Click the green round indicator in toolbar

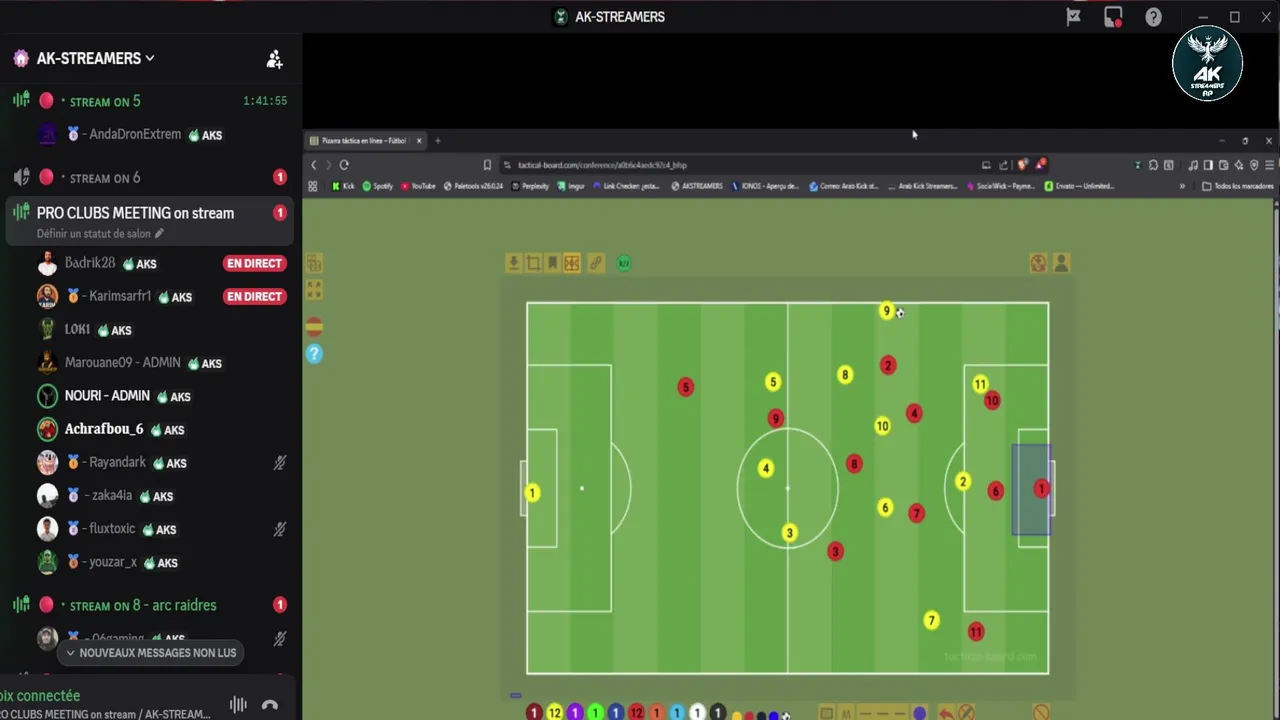click(x=624, y=263)
